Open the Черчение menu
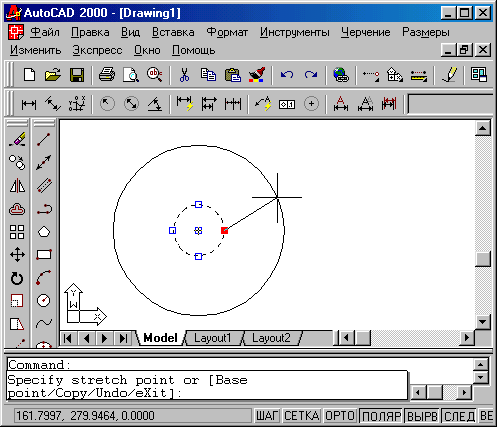The height and width of the screenshot is (427, 497). [365, 32]
